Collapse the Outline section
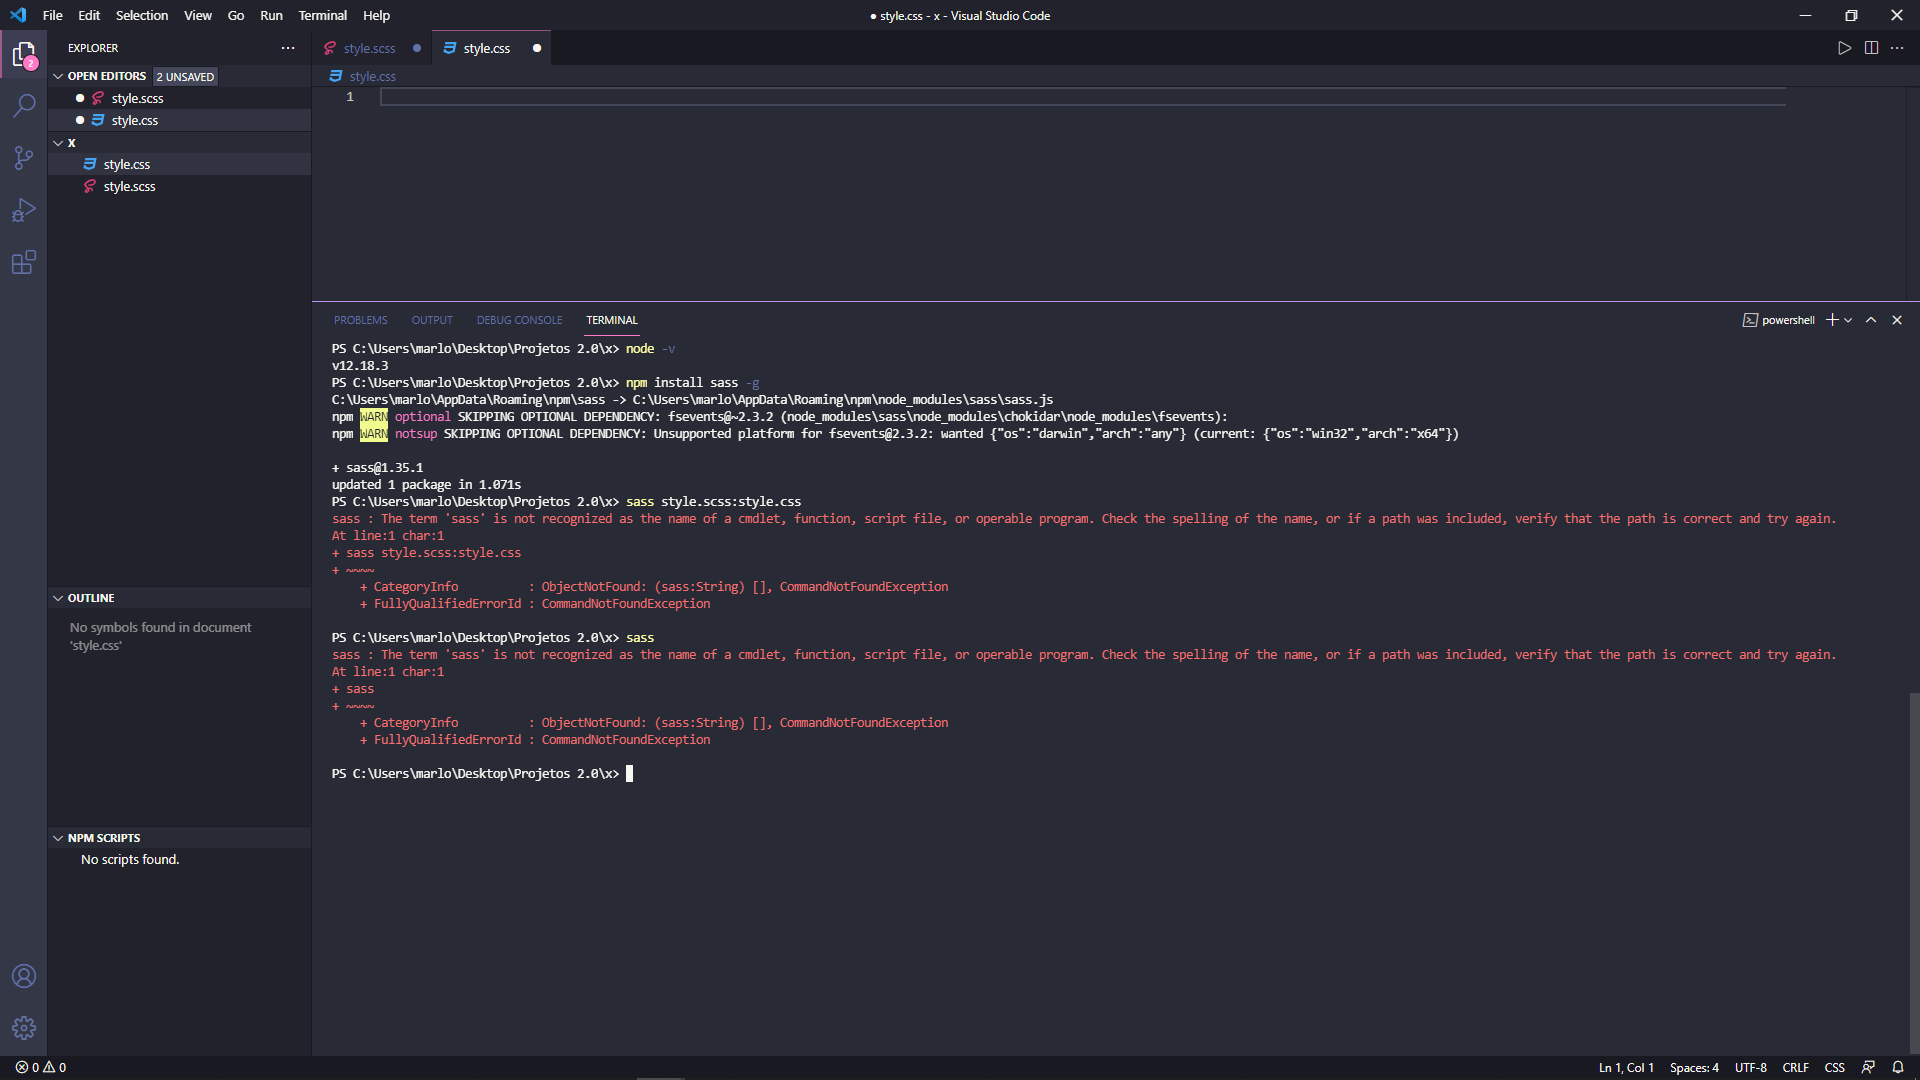The image size is (1920, 1080). (x=58, y=598)
